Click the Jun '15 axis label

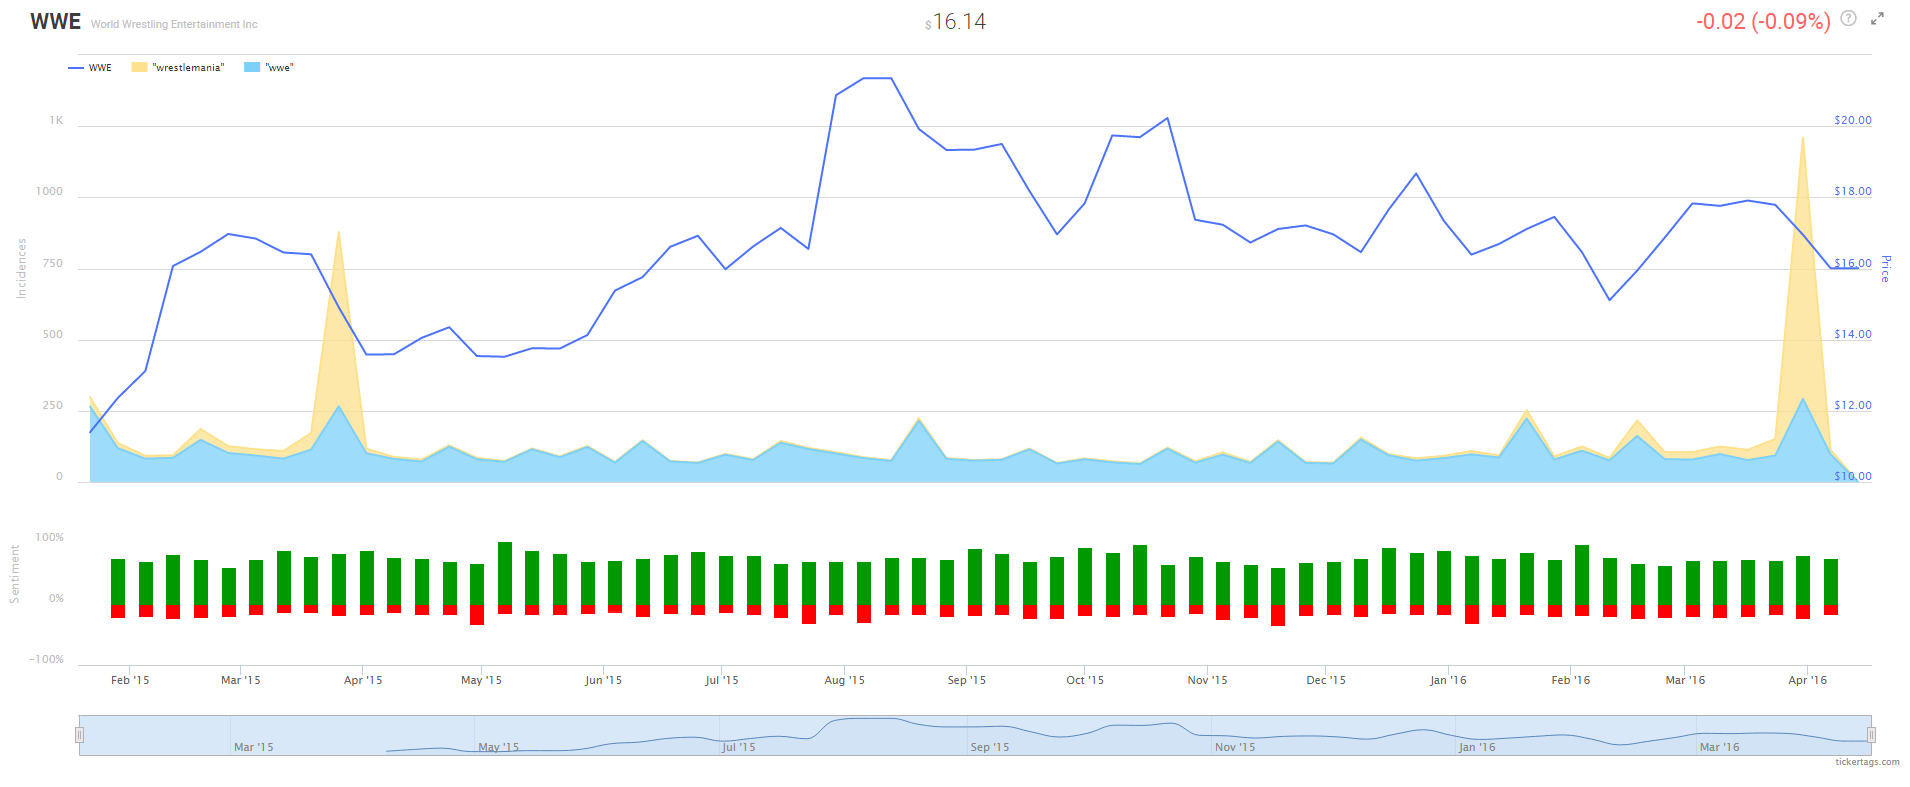pos(603,680)
